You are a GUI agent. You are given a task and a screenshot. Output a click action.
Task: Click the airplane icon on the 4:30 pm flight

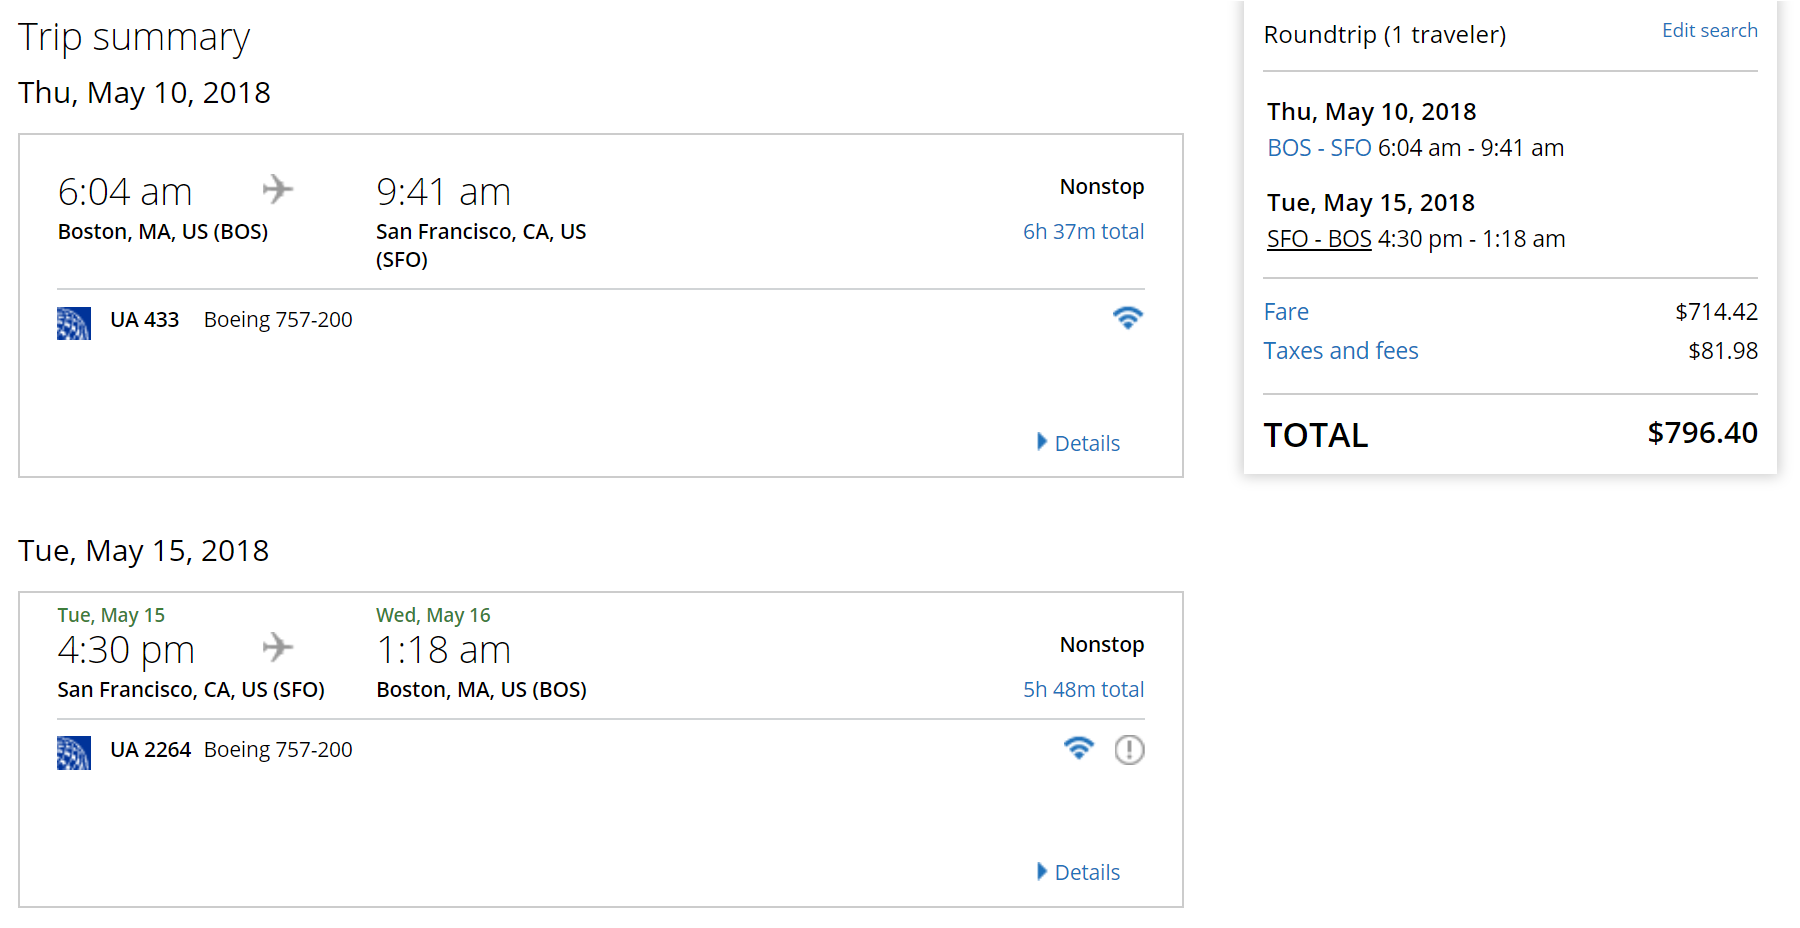(278, 647)
